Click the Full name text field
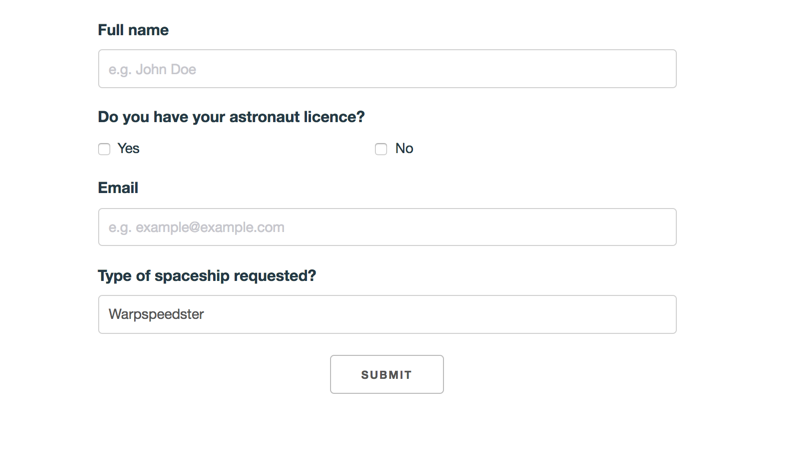The image size is (800, 473). point(387,69)
